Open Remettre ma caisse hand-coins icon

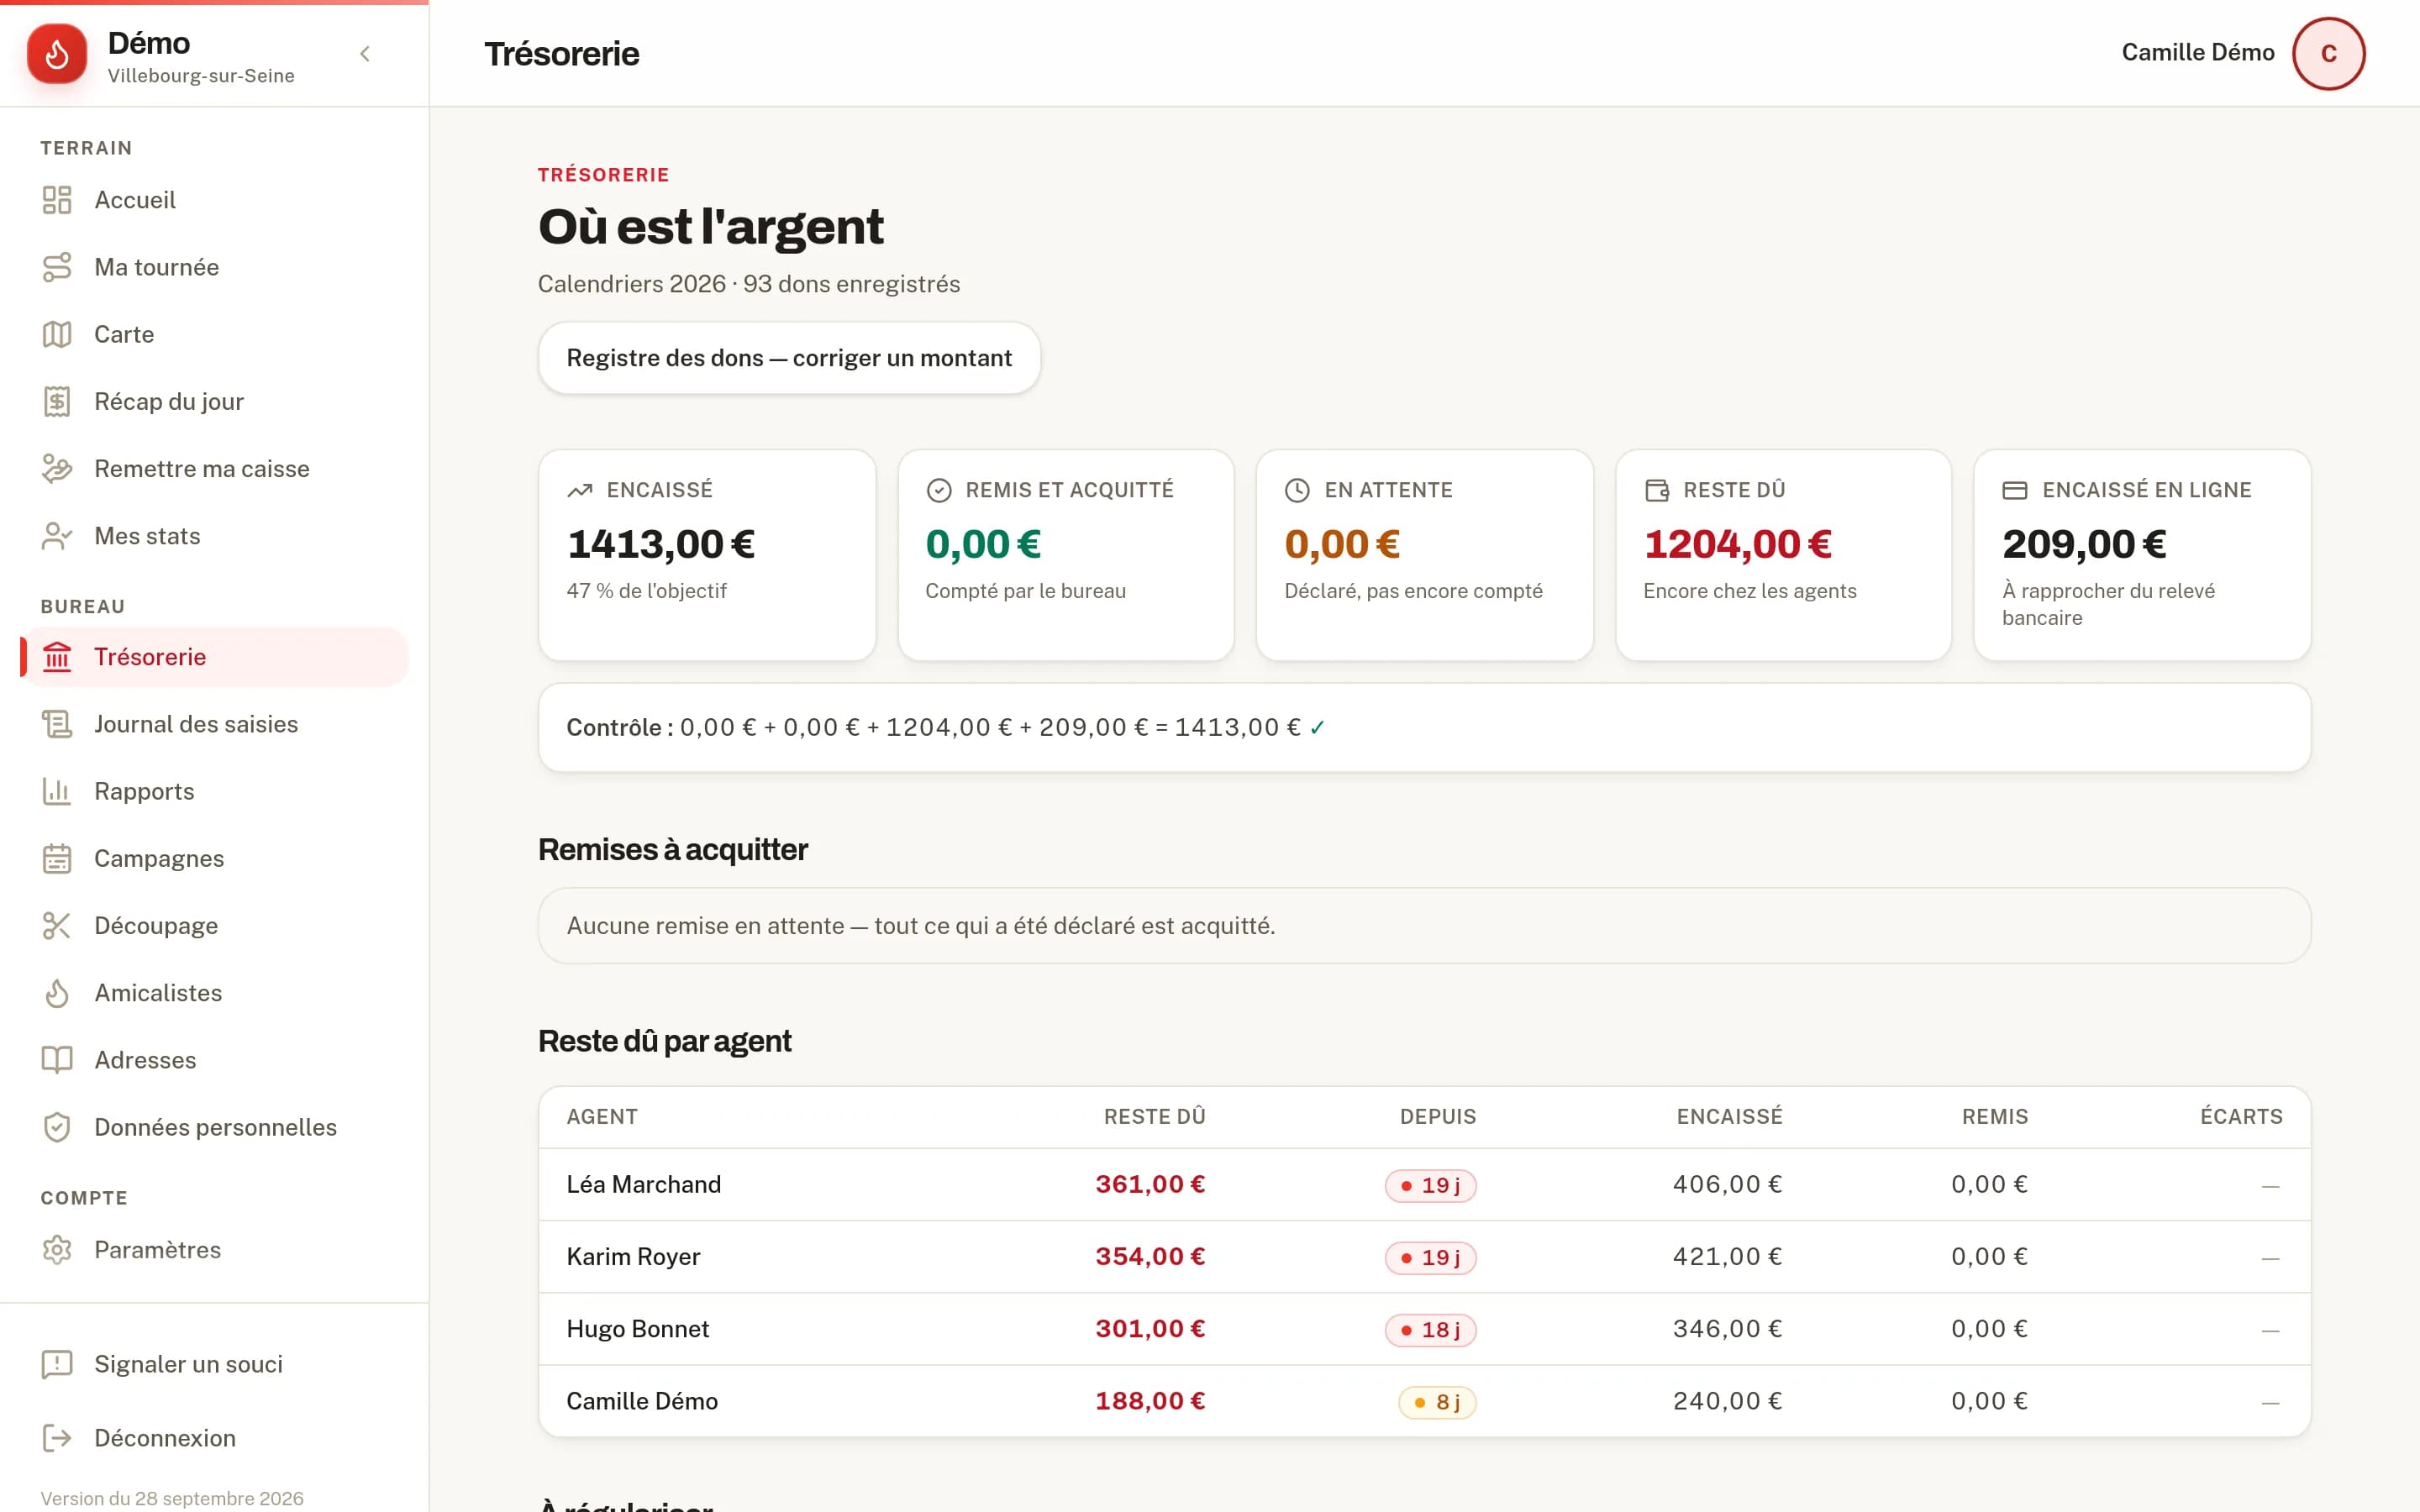pos(57,469)
